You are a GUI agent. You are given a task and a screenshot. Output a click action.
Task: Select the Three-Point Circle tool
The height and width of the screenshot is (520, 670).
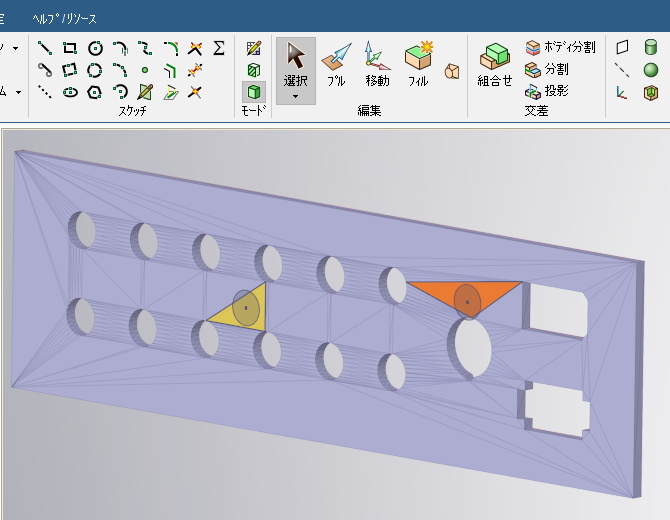pyautogui.click(x=95, y=70)
